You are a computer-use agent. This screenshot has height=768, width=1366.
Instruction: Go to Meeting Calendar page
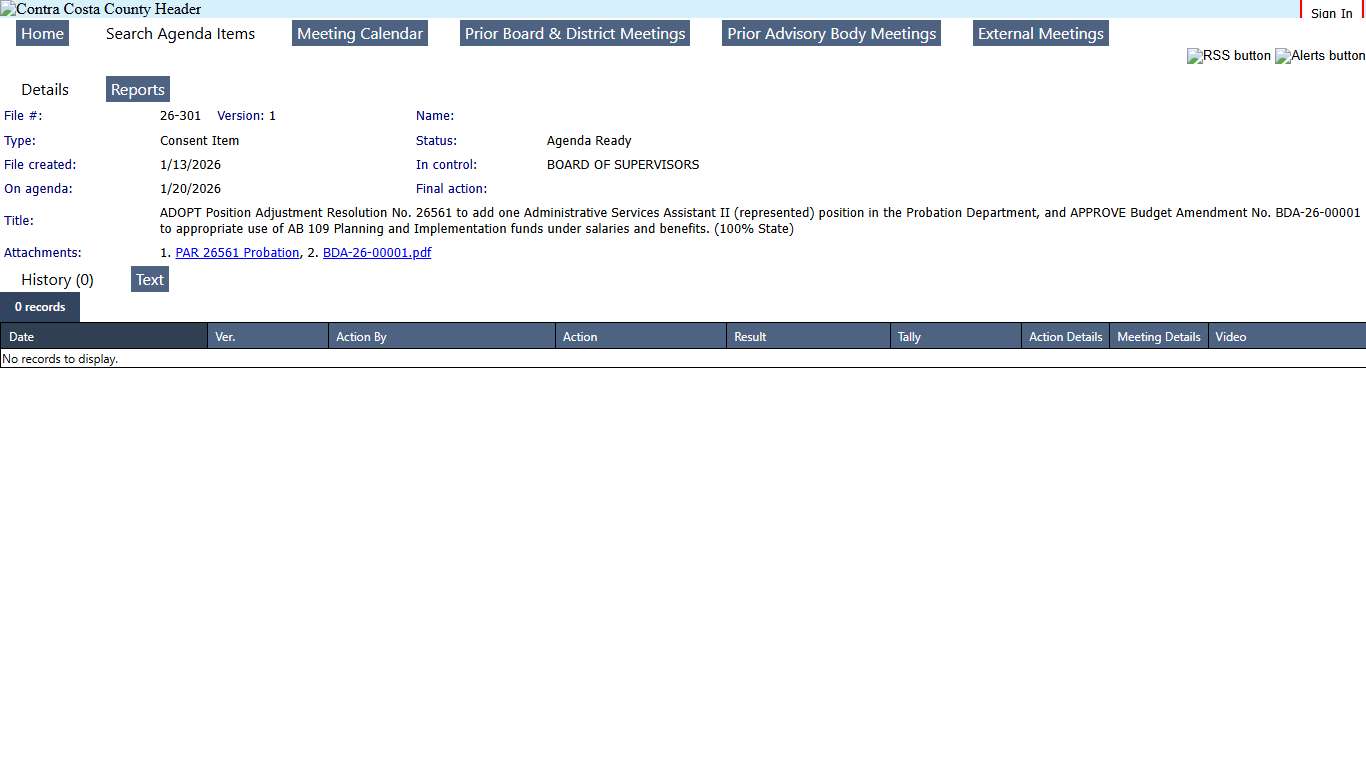point(360,34)
